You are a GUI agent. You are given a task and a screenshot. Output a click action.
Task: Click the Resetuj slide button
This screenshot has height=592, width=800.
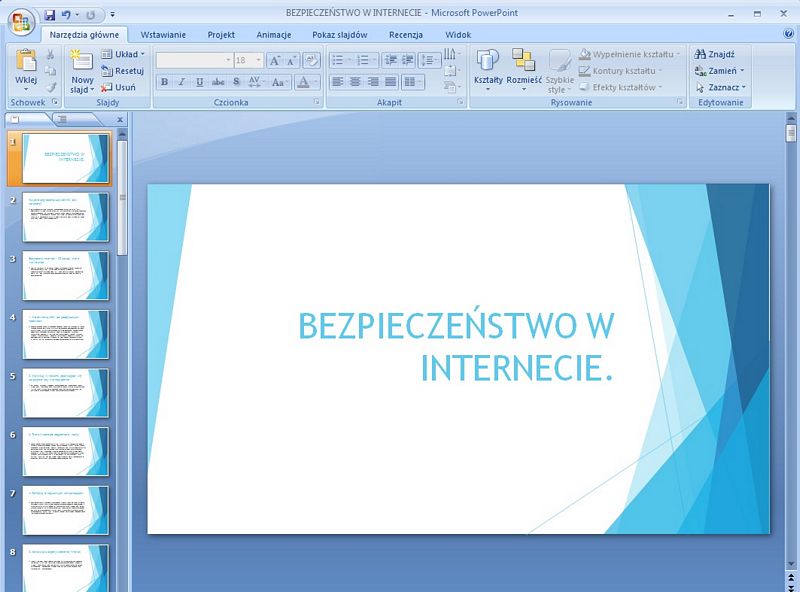(122, 71)
